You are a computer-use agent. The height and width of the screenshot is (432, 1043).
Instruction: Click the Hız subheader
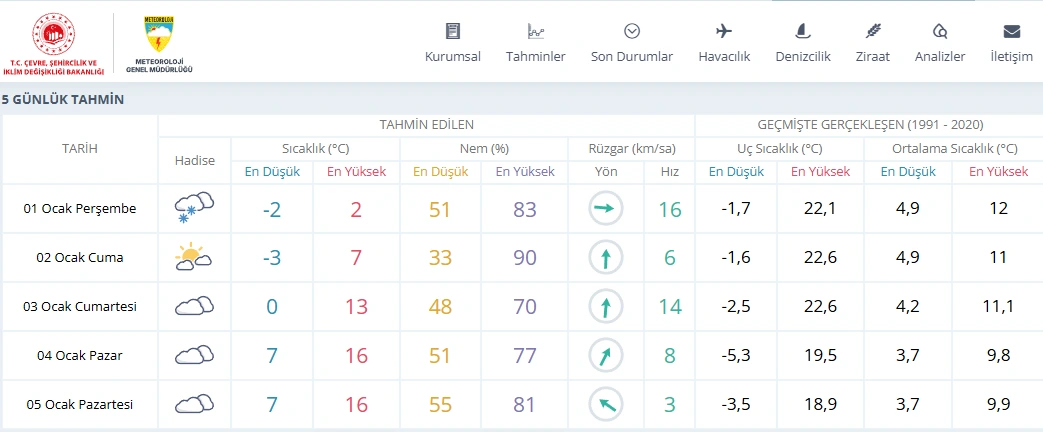coord(669,172)
